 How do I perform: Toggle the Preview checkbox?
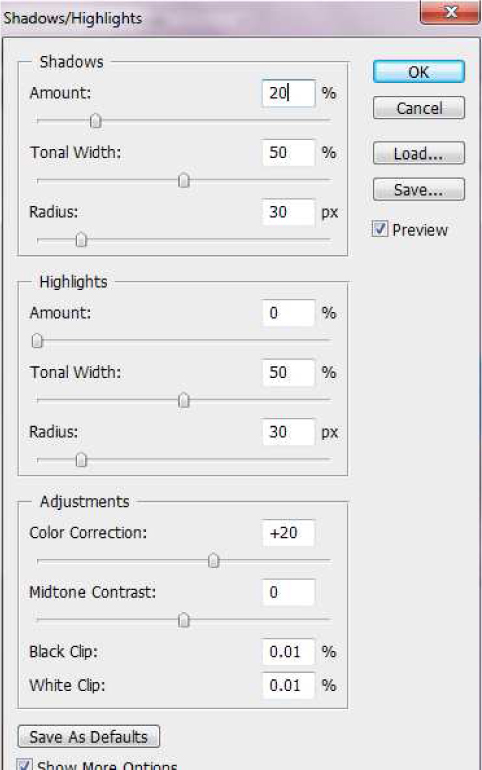[x=380, y=229]
